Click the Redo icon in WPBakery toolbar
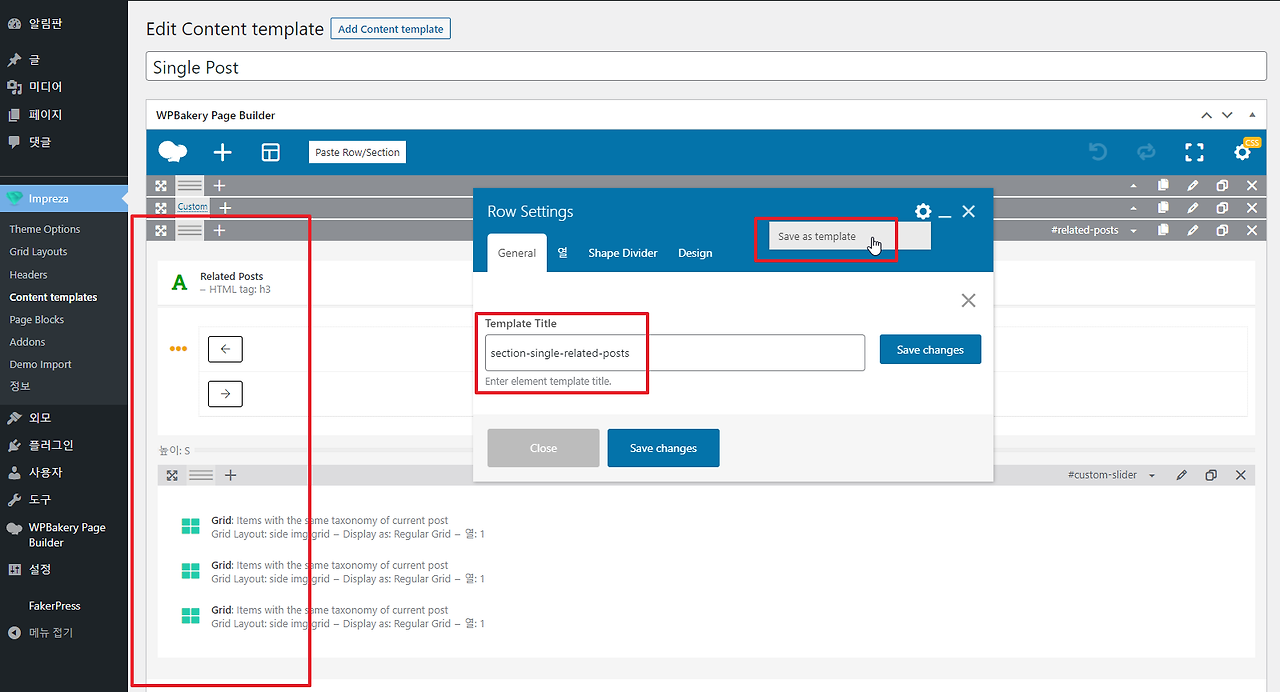Screen dimensions: 1280x692 point(1146,152)
